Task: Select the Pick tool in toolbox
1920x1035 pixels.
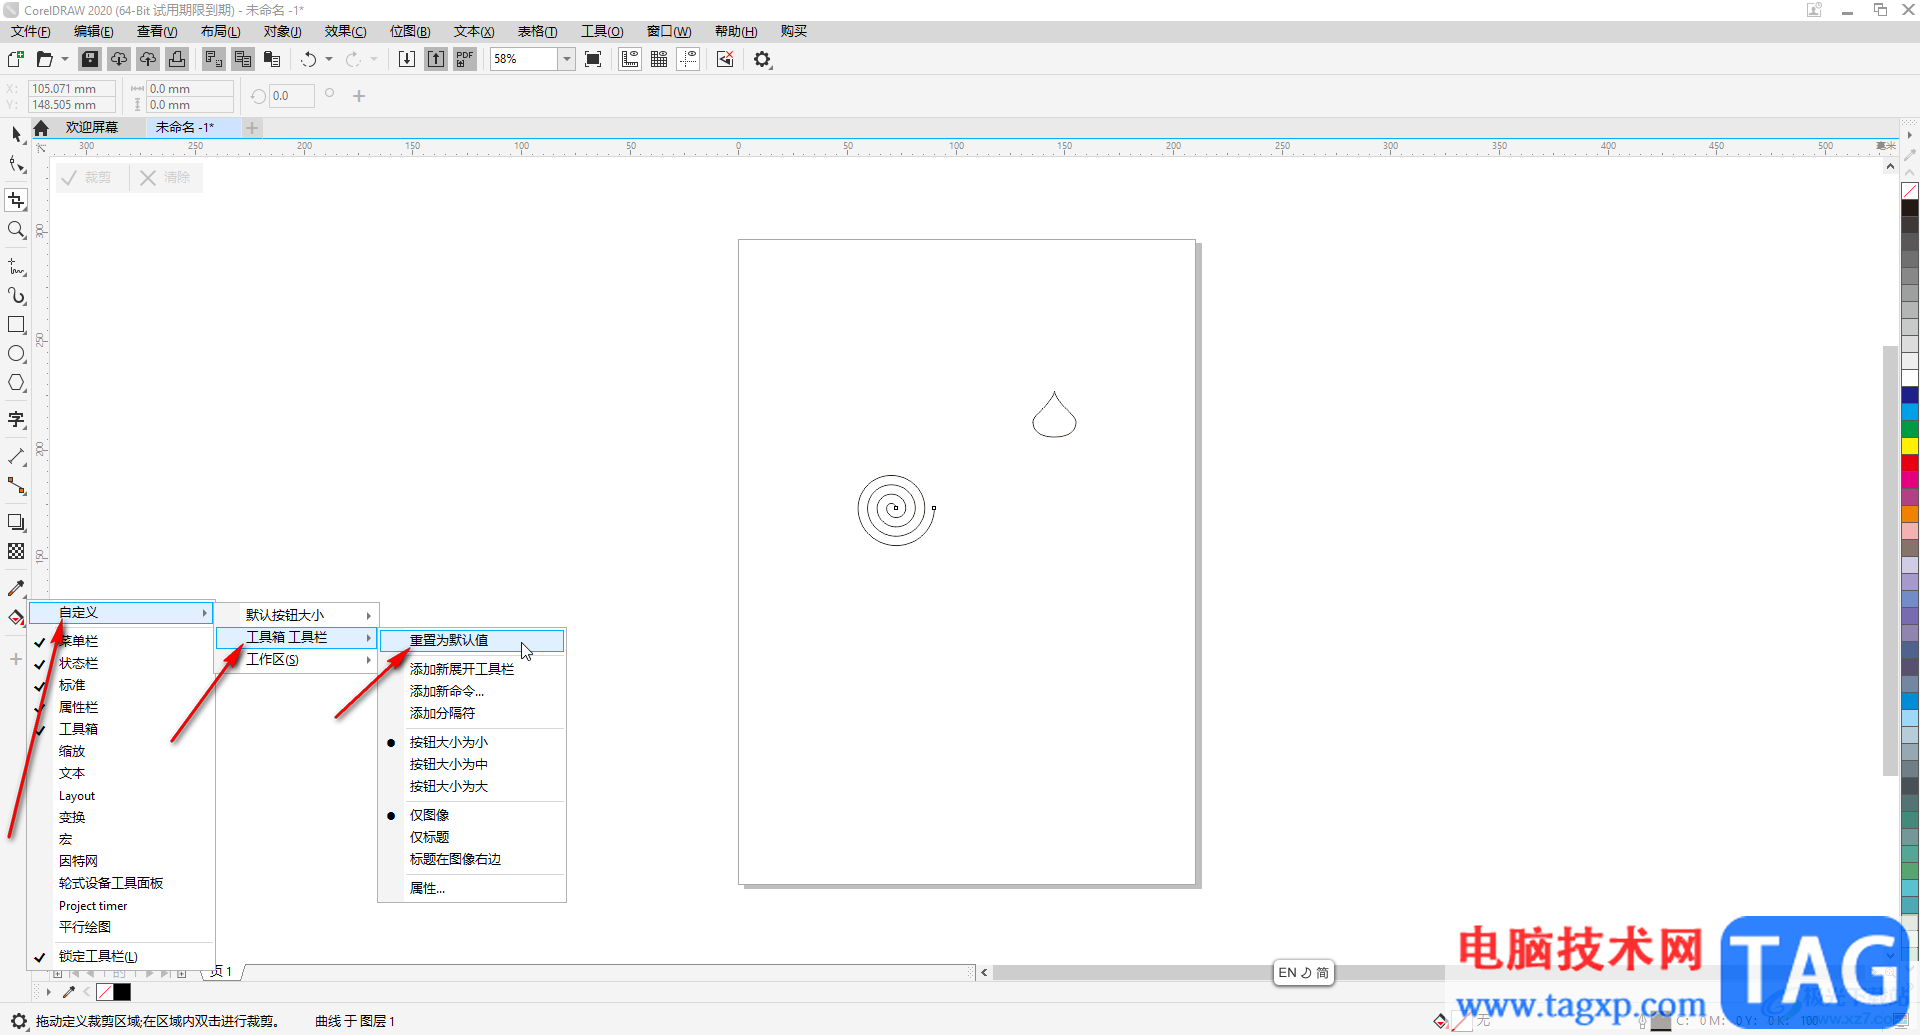Action: coord(16,134)
